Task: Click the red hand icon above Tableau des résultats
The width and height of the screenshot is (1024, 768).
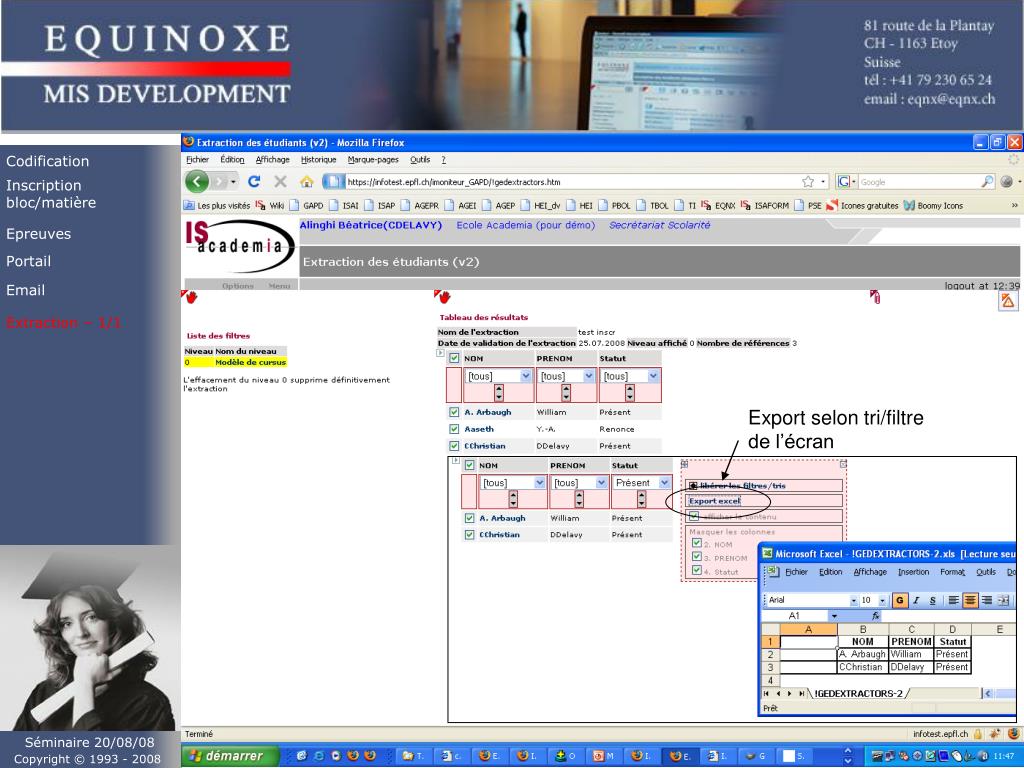Action: pyautogui.click(x=443, y=297)
